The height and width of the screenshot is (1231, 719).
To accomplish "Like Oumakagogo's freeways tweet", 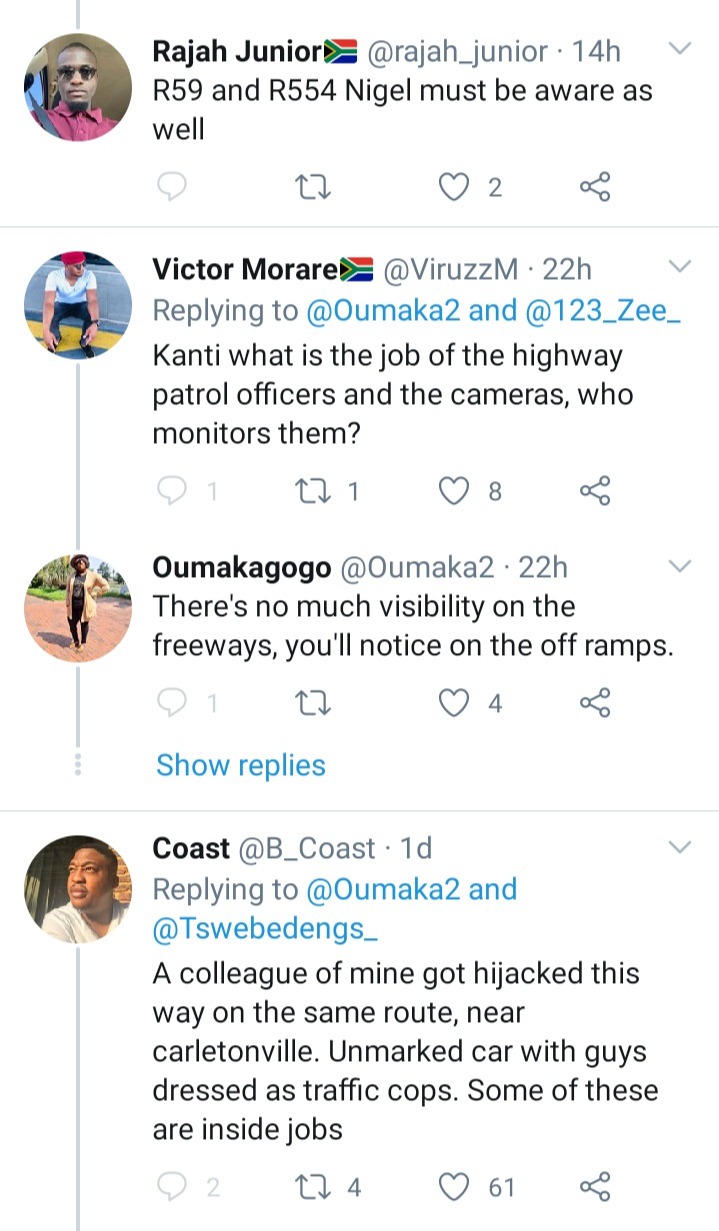I will [x=456, y=704].
